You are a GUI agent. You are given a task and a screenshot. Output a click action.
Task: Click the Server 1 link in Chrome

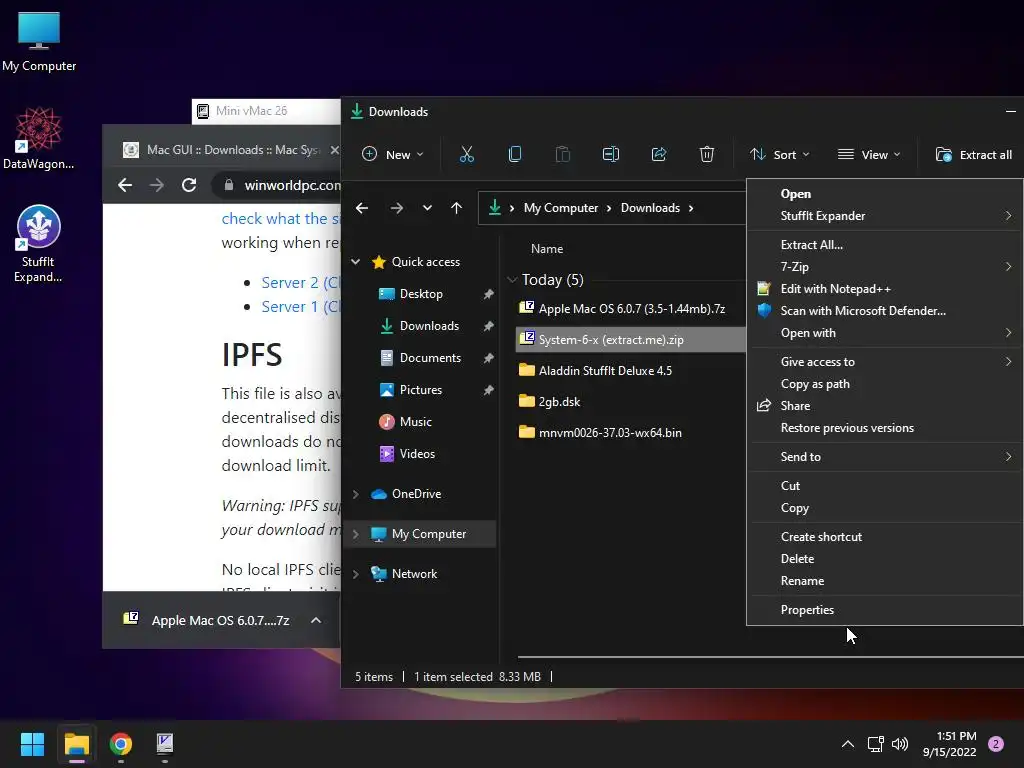[300, 307]
